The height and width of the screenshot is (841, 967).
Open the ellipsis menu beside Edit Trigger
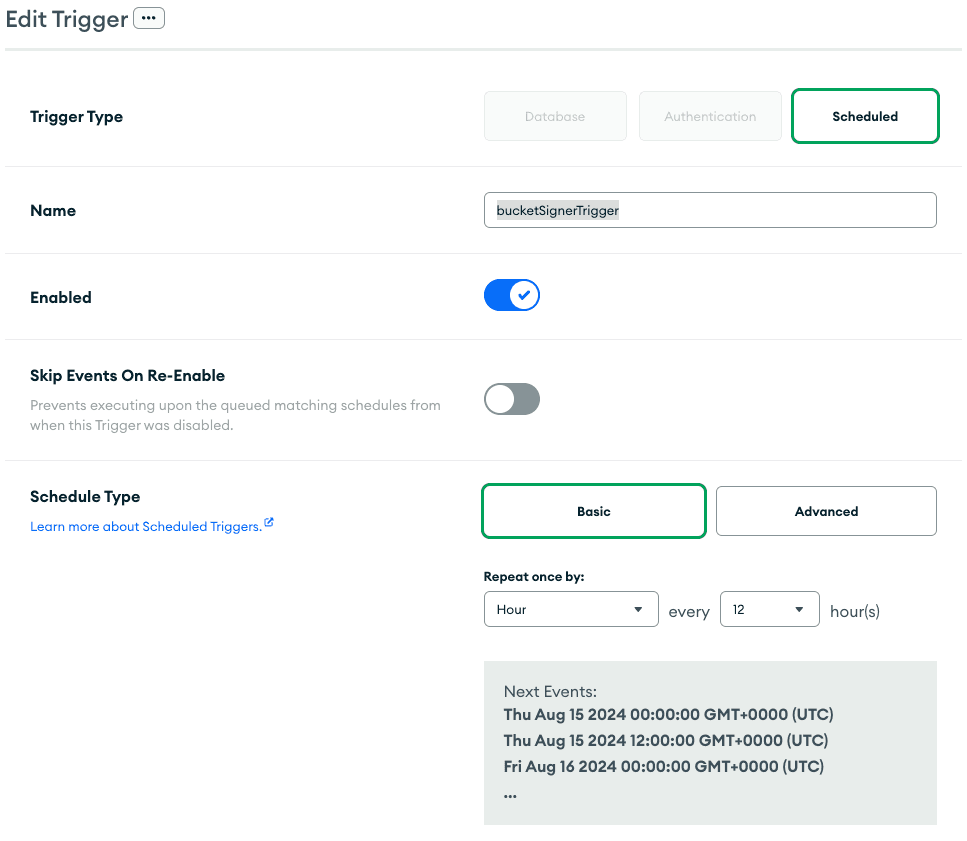[x=148, y=19]
